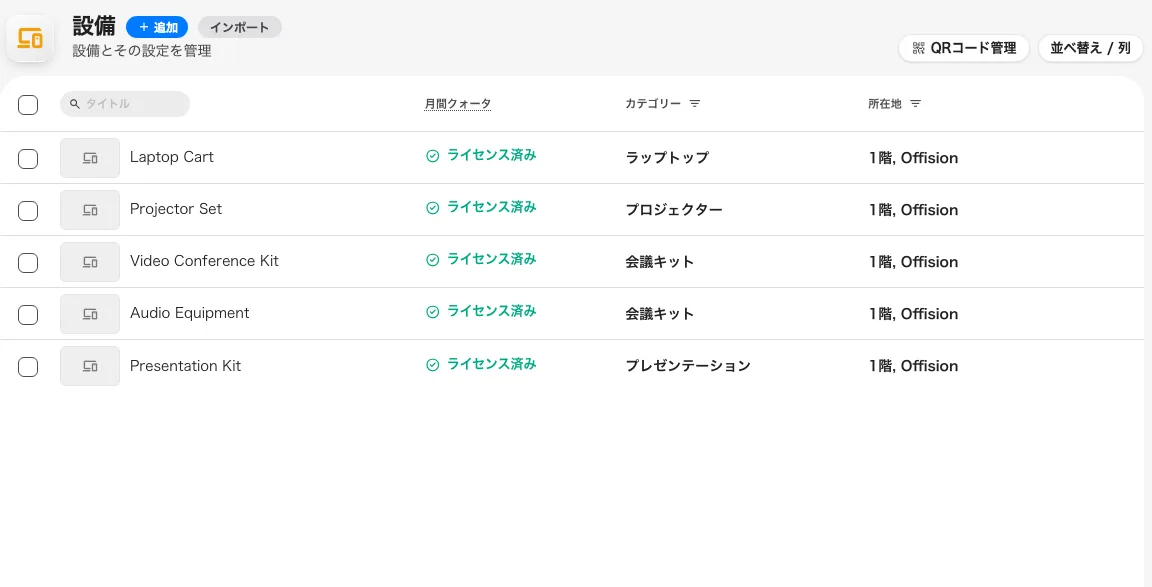Click the Audio Equipment device icon
The width and height of the screenshot is (1152, 587).
tap(90, 314)
